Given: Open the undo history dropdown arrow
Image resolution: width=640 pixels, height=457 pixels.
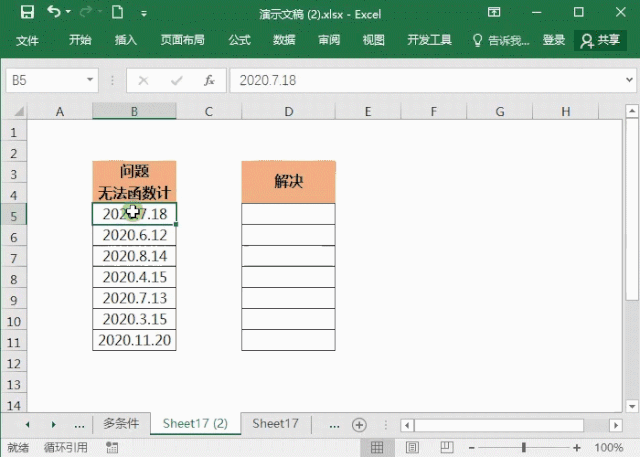Looking at the screenshot, I should pyautogui.click(x=68, y=12).
